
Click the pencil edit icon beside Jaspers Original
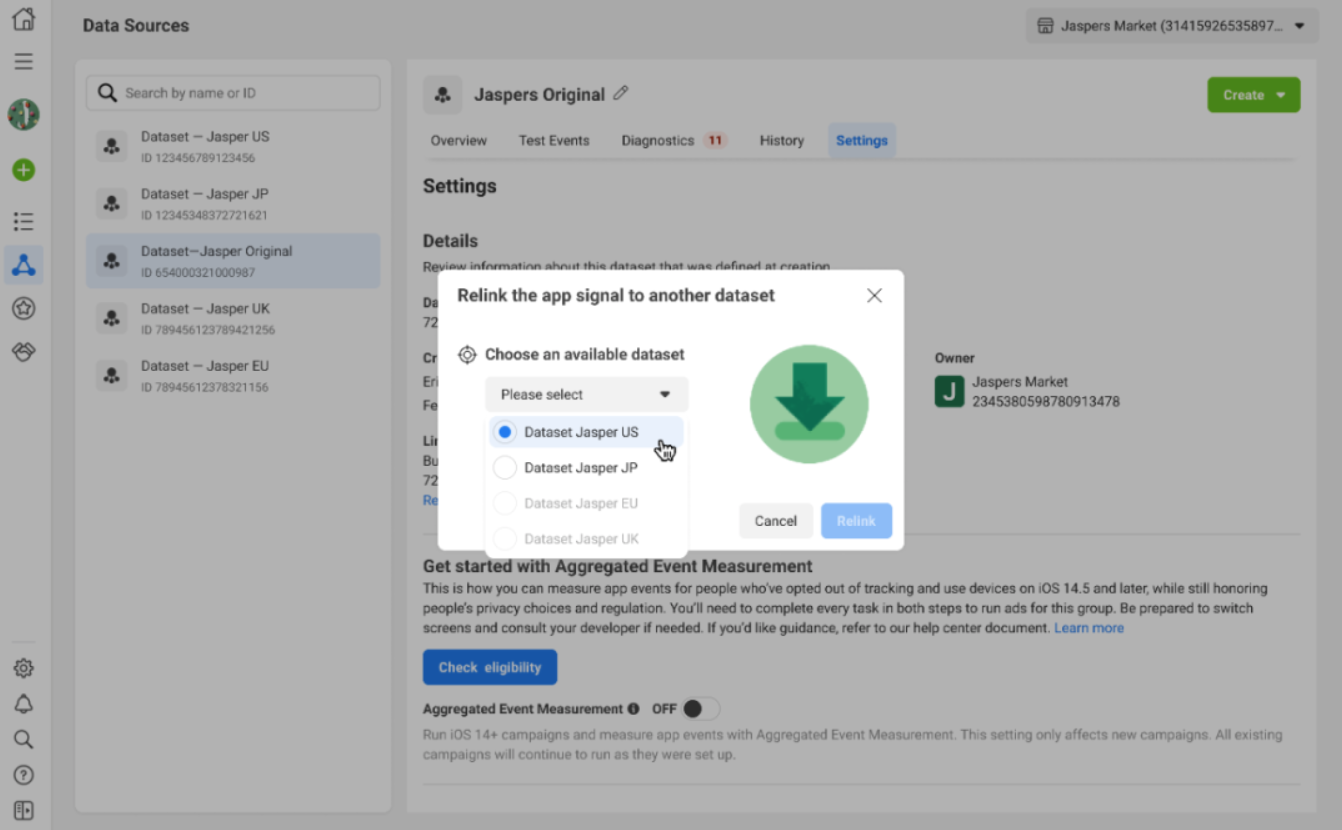pyautogui.click(x=621, y=93)
